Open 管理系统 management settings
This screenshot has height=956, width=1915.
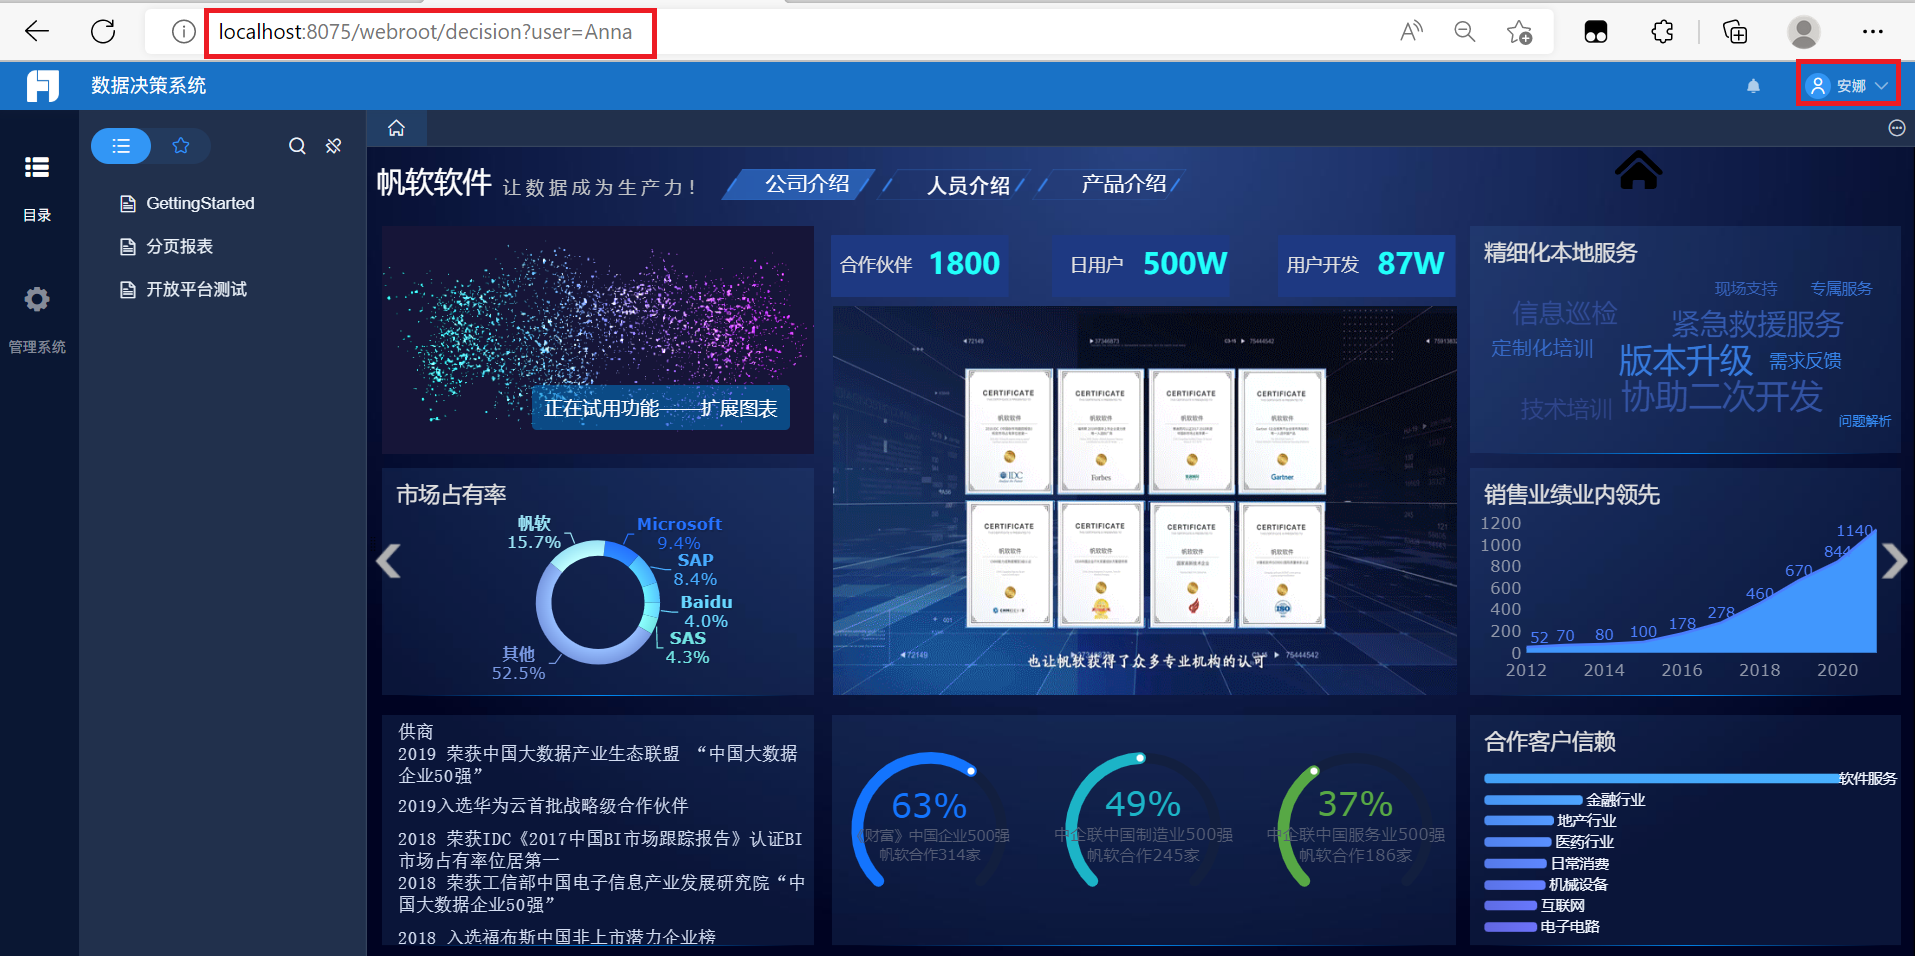click(37, 320)
